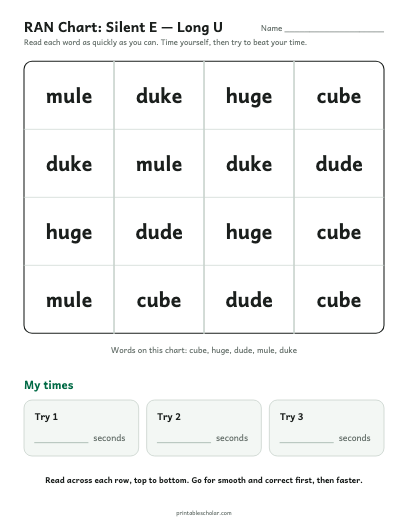Click the Name blank line
The image size is (408, 528).
pos(334,31)
